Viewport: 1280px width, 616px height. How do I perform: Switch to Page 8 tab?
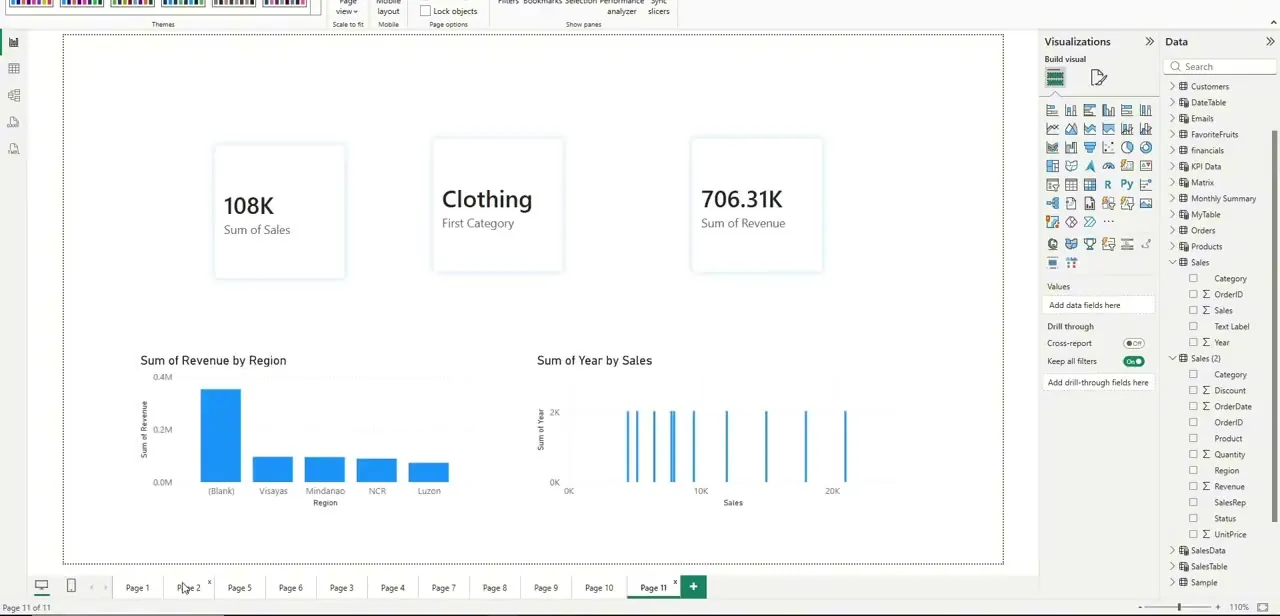pos(494,588)
